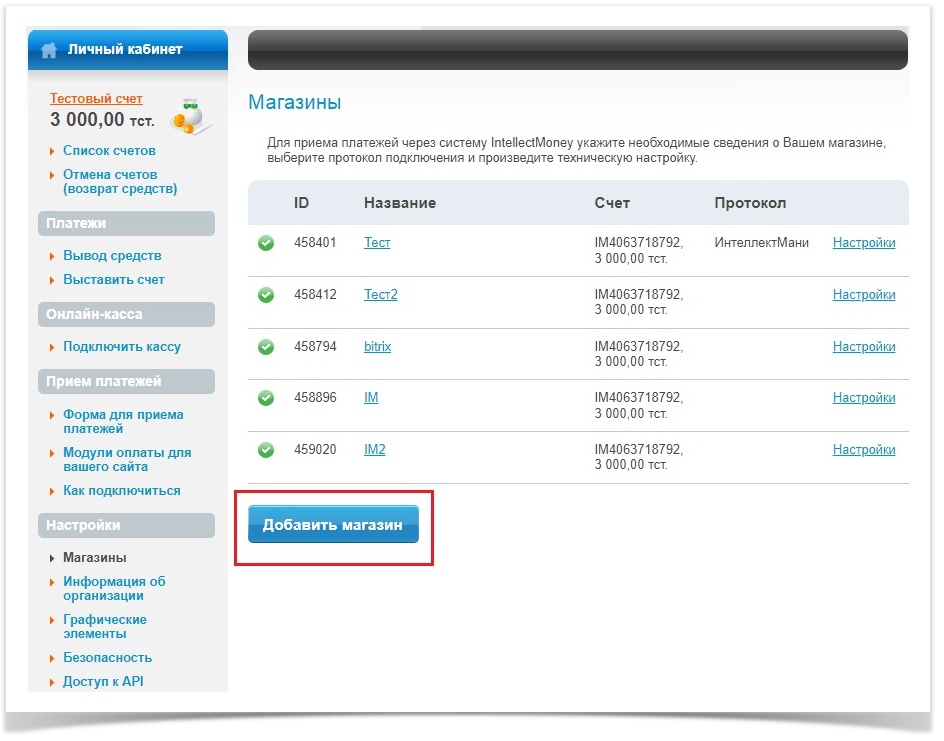Click account IM4063718792 in Тест row
The height and width of the screenshot is (741, 944).
[638, 243]
